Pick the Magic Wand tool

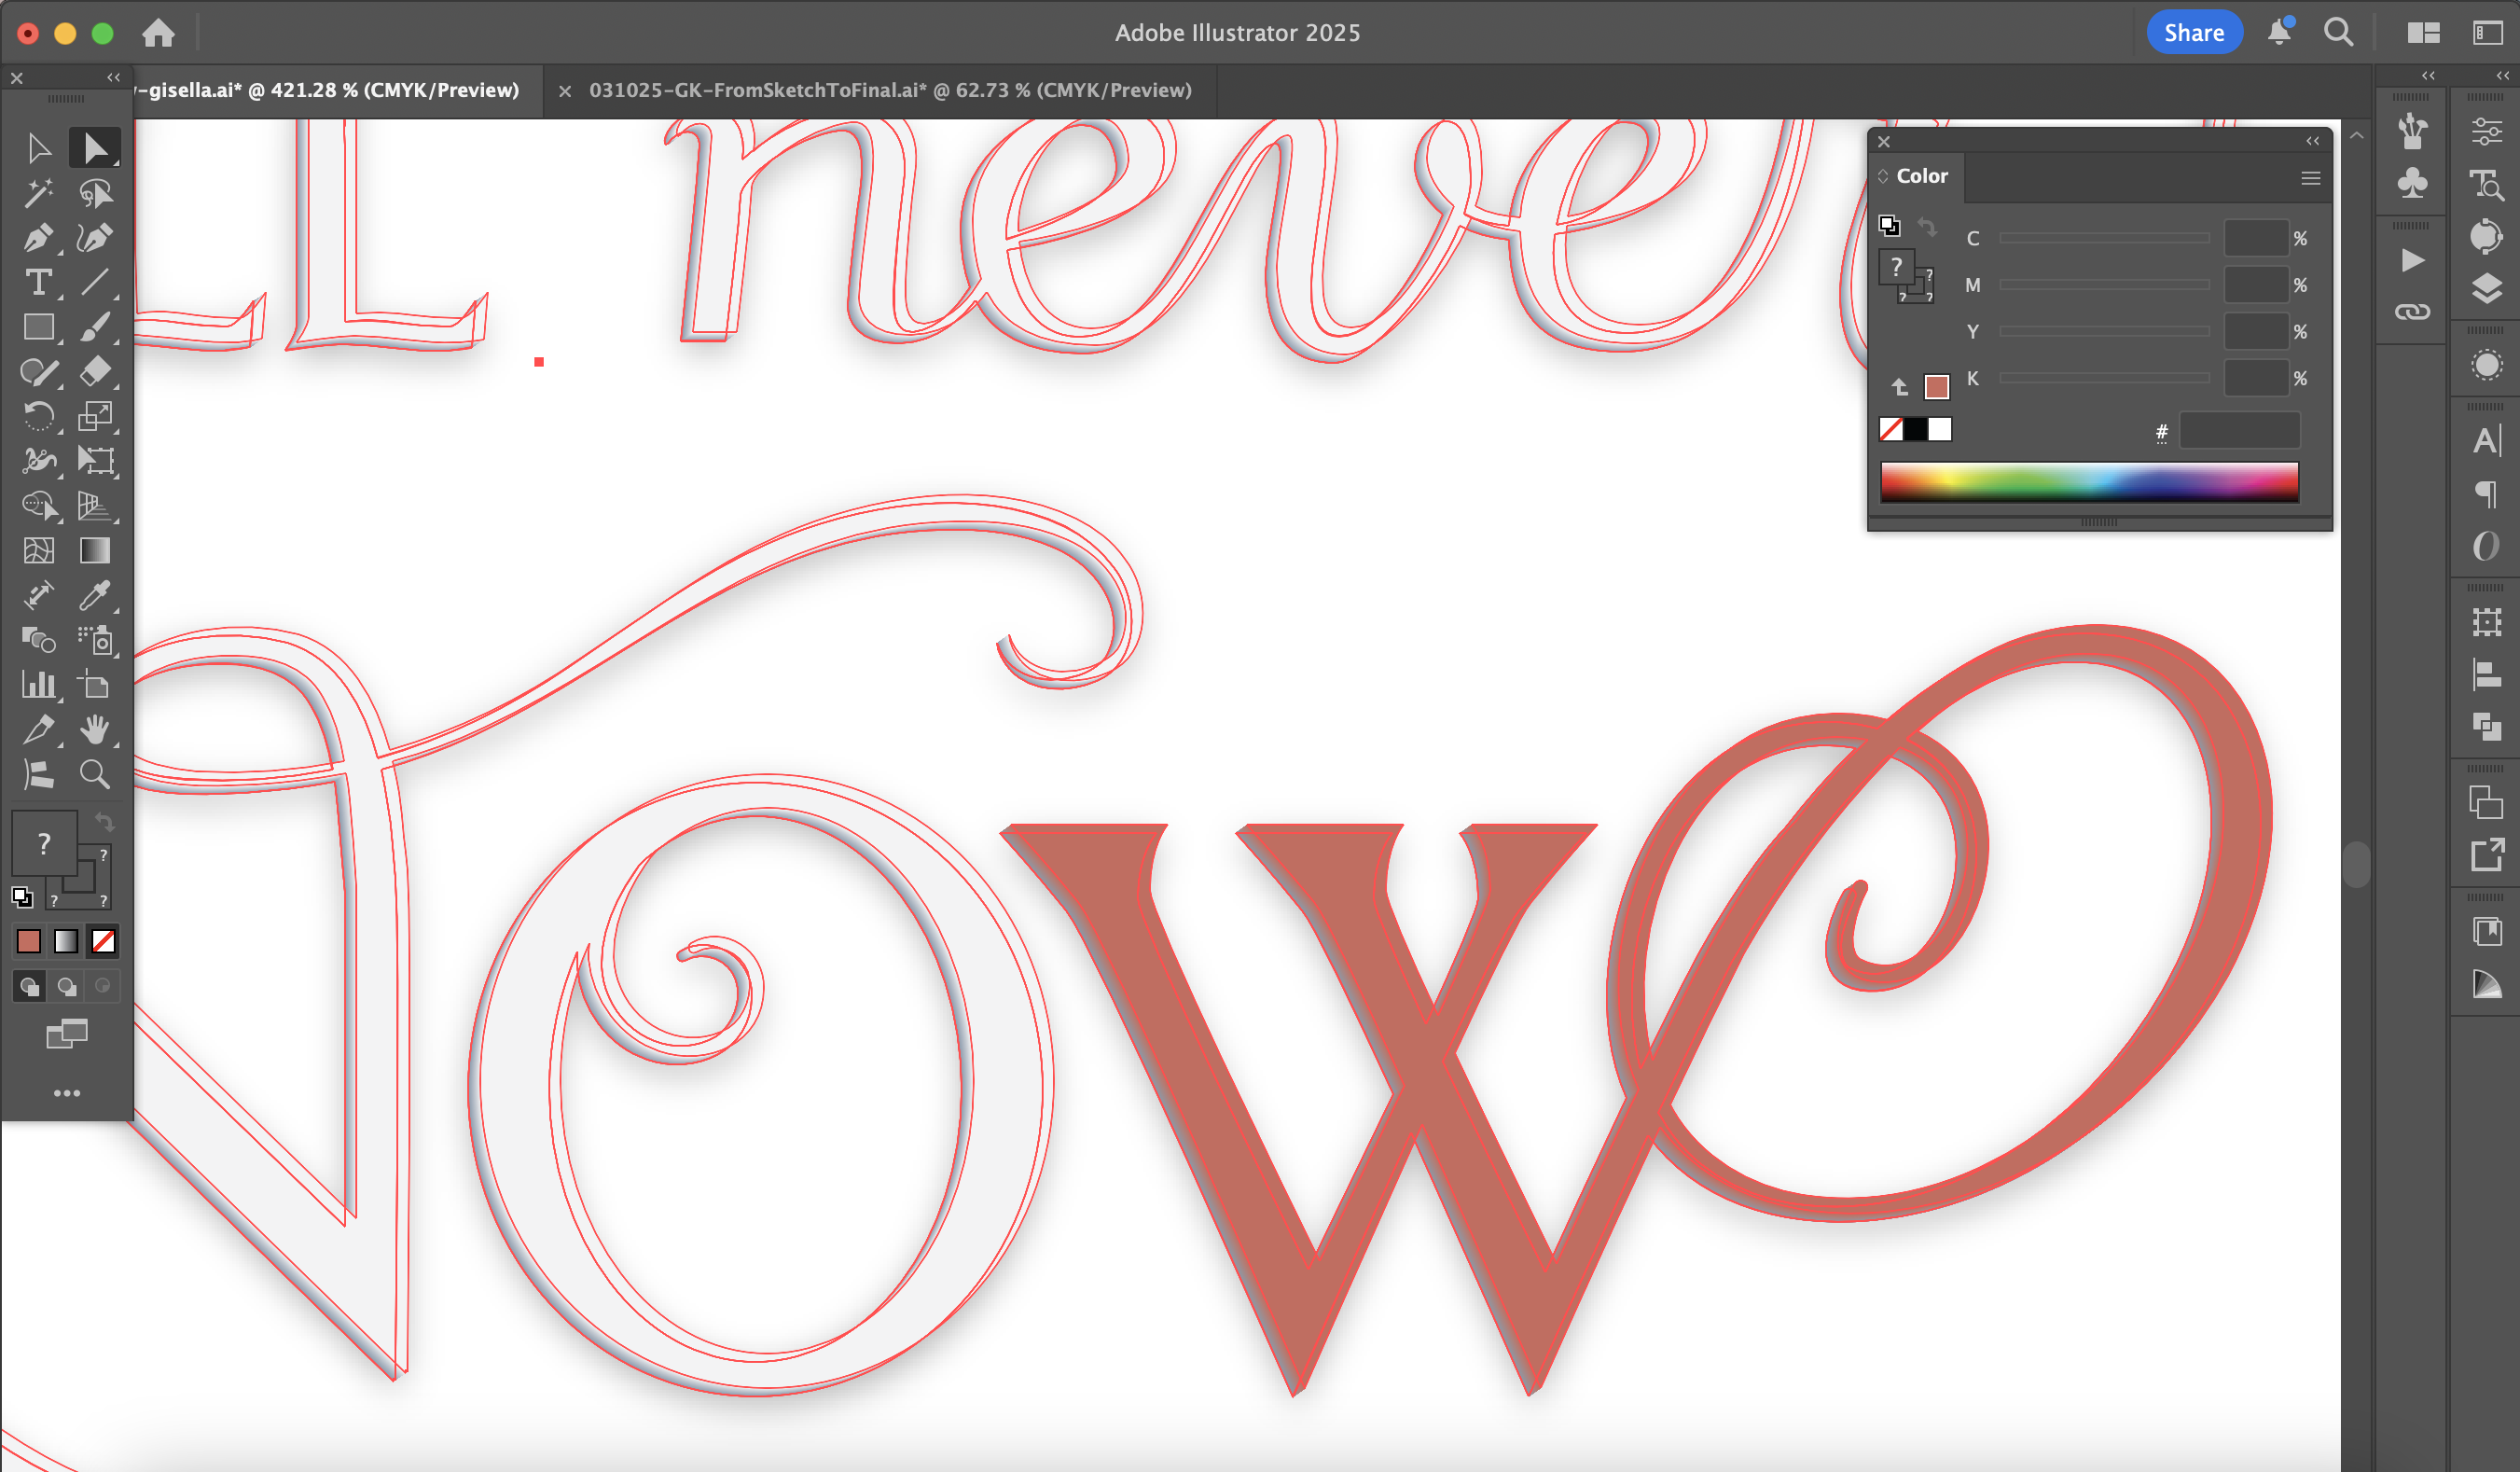click(38, 193)
